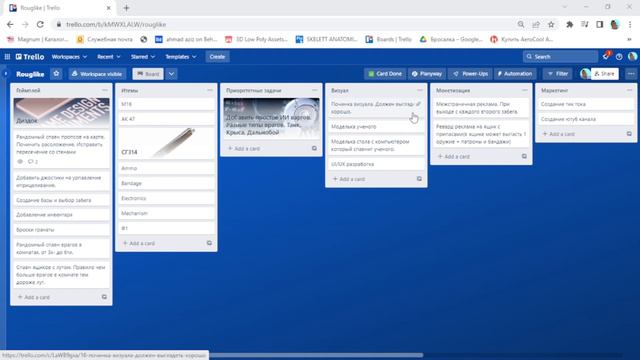Open list actions for the Маркетинг list
Viewport: 640px width, 360px height.
pos(629,90)
